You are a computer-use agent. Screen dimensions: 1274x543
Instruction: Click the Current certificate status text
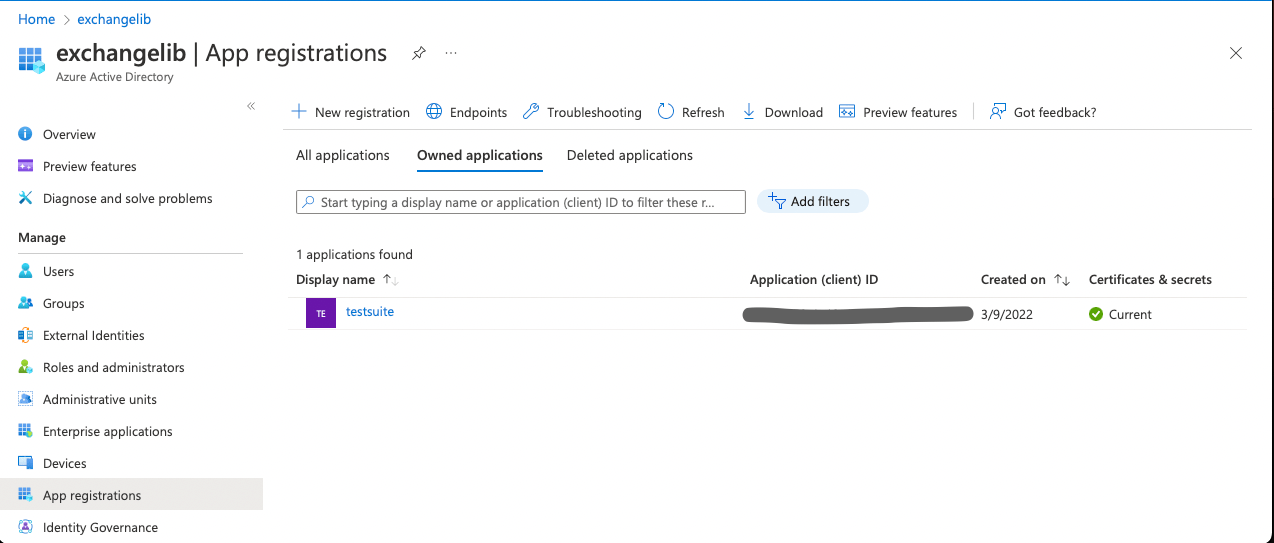[1130, 314]
